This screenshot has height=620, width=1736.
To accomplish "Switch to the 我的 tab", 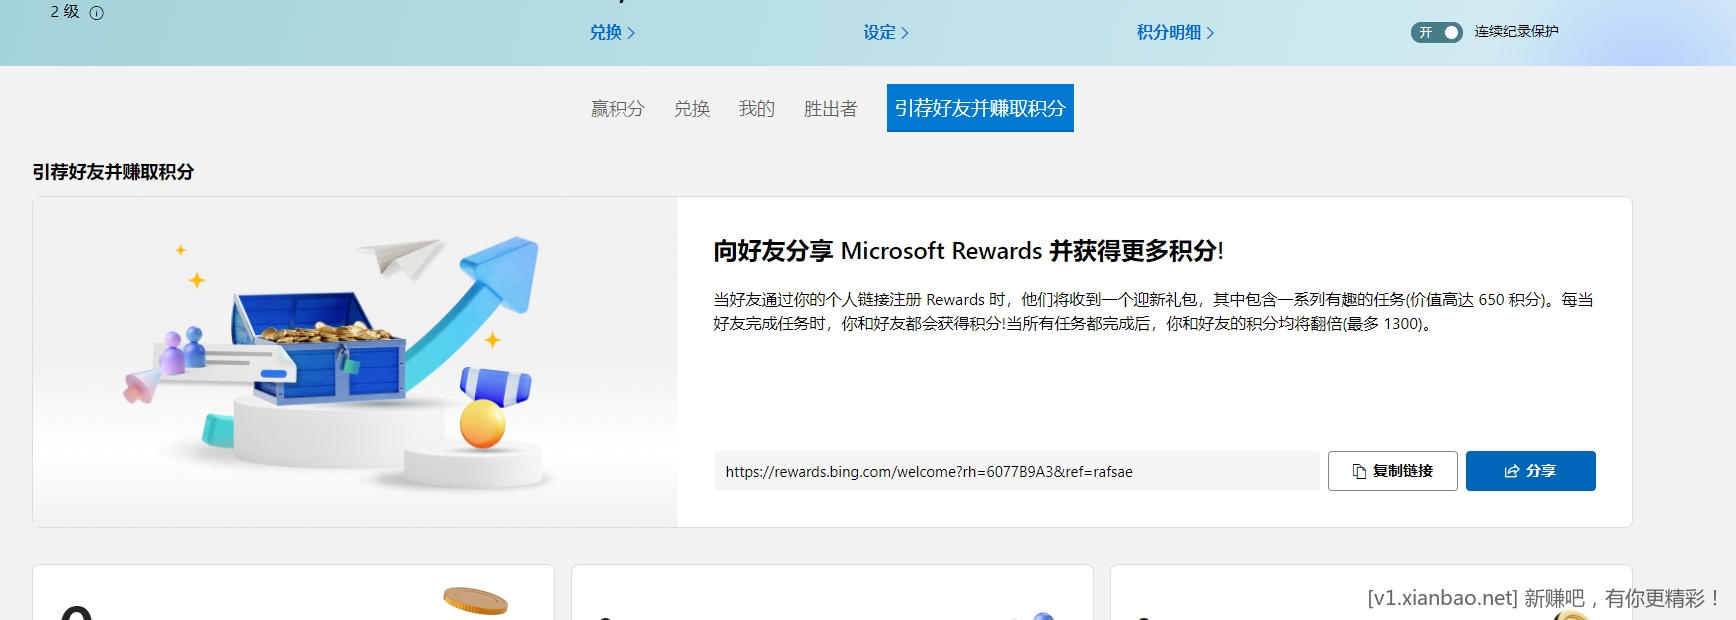I will (x=757, y=108).
